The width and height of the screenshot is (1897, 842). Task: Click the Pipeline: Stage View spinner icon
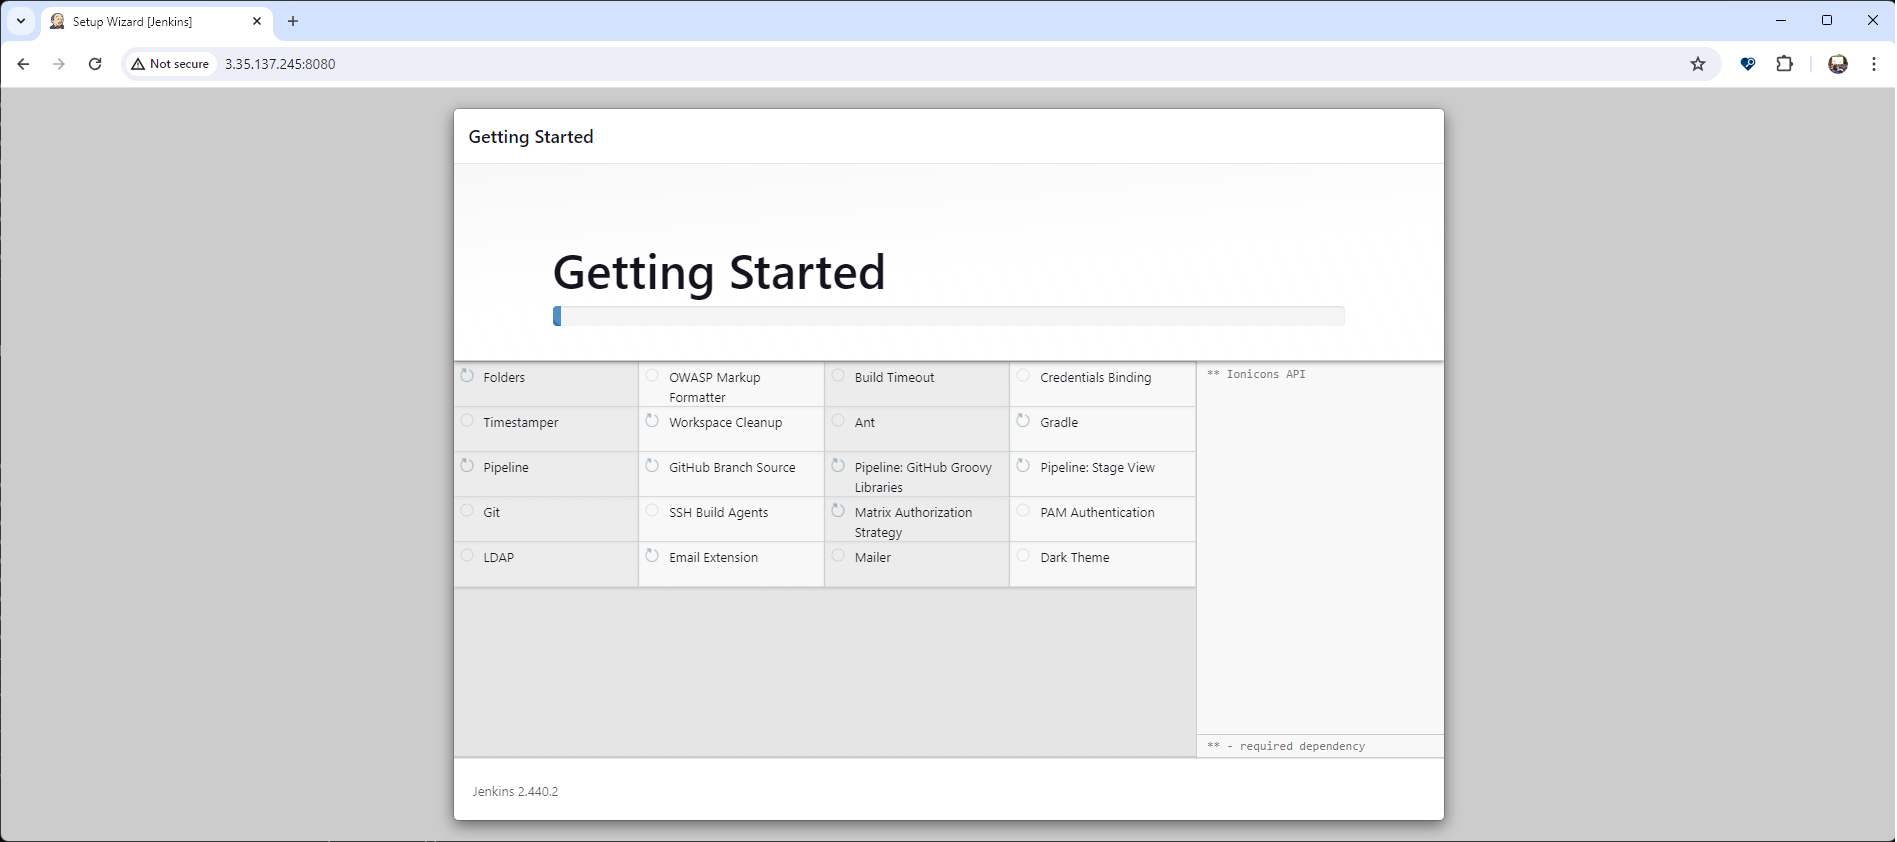pos(1023,466)
